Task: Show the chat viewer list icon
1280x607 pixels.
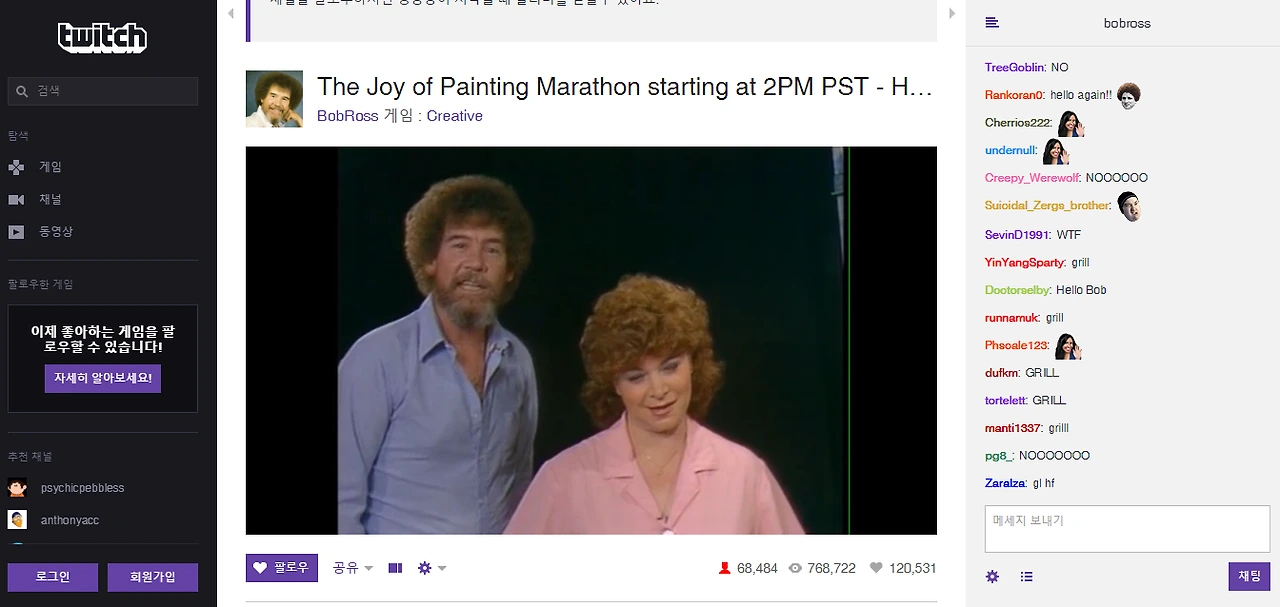Action: (x=1026, y=576)
